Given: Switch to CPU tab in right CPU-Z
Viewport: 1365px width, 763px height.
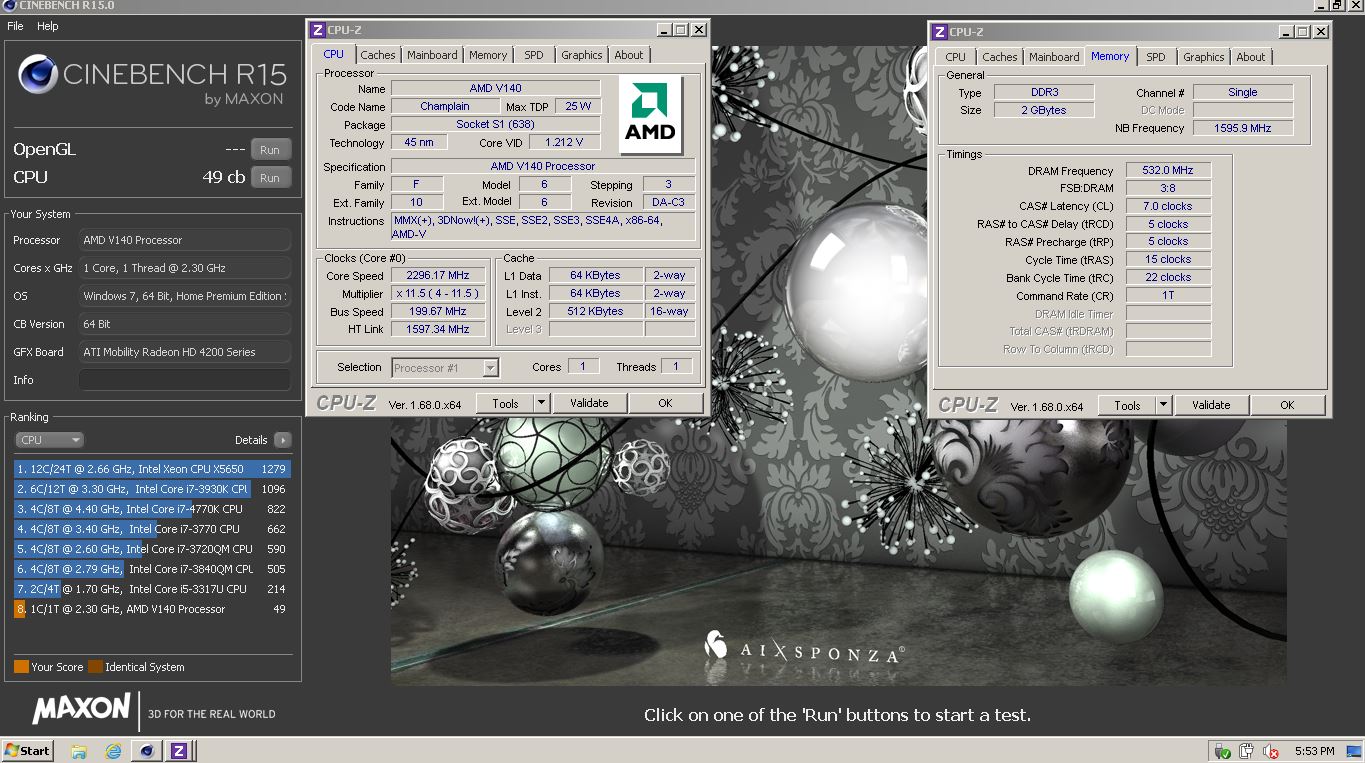Looking at the screenshot, I should click(955, 57).
